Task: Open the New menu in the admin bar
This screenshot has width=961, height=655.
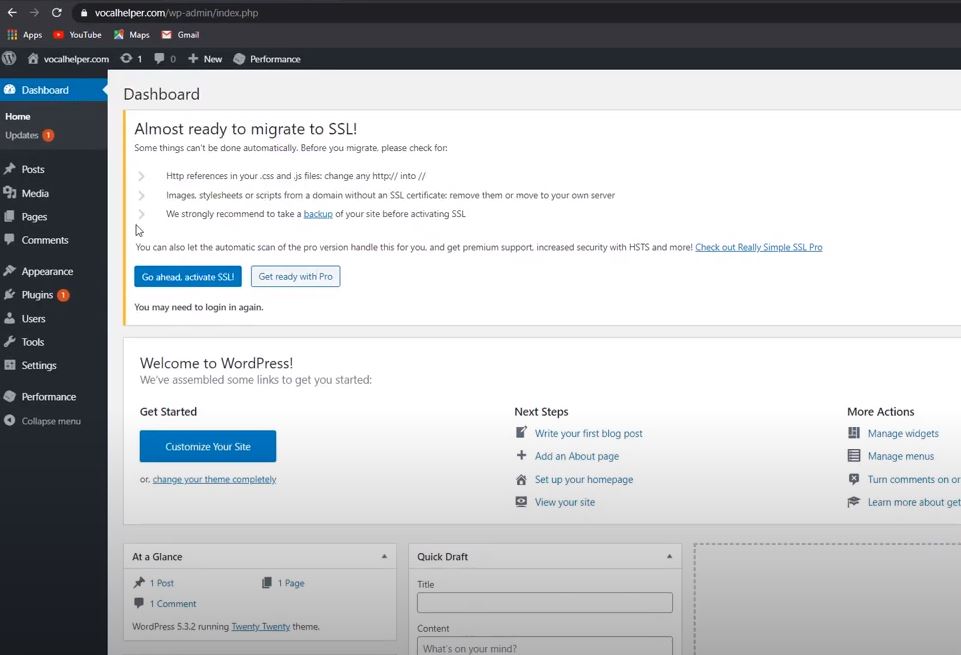Action: coord(204,58)
